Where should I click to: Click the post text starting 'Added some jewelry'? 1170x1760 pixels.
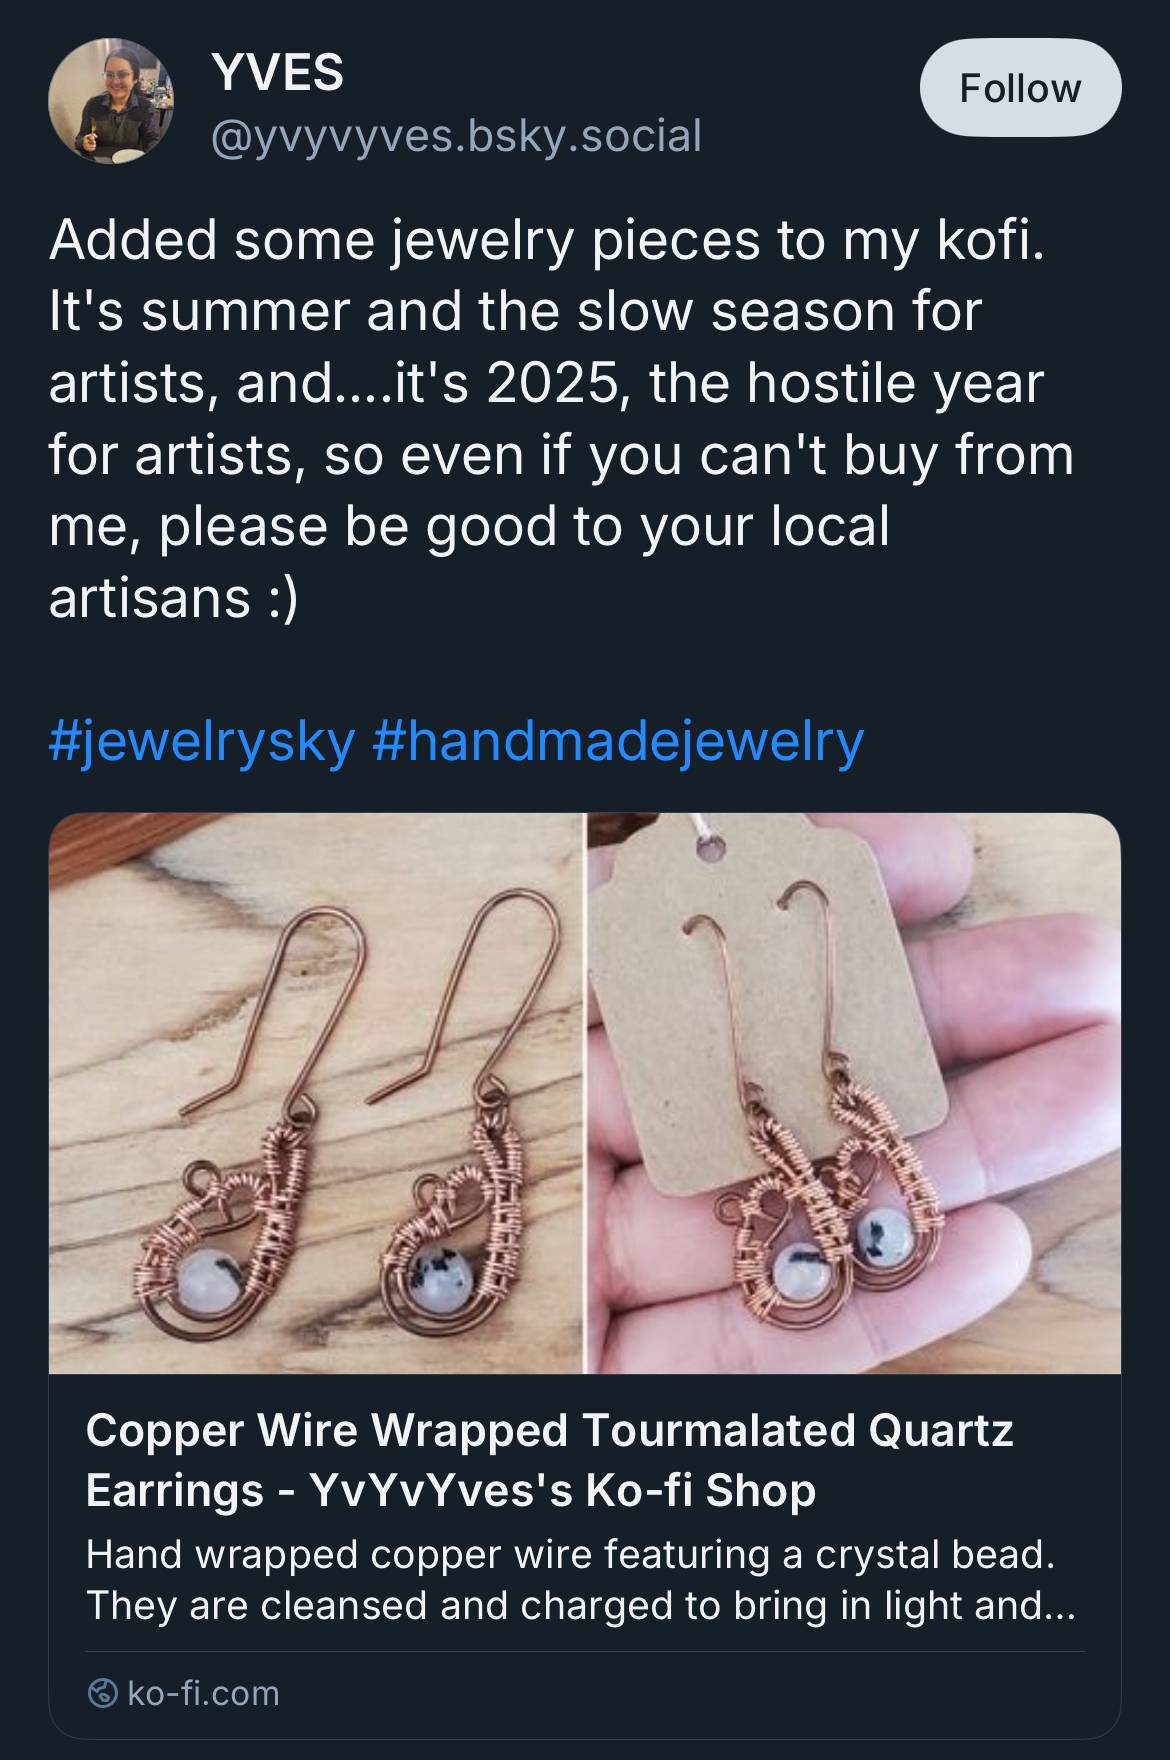546,240
